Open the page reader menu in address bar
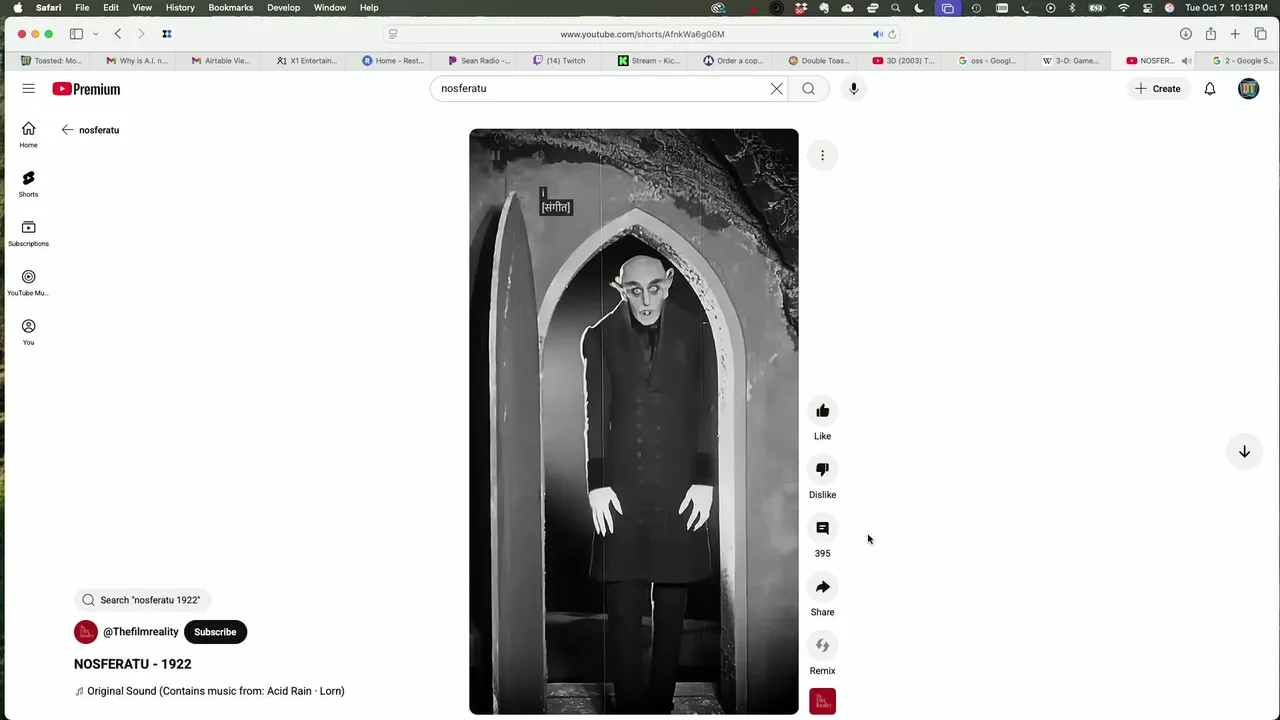 click(x=393, y=34)
